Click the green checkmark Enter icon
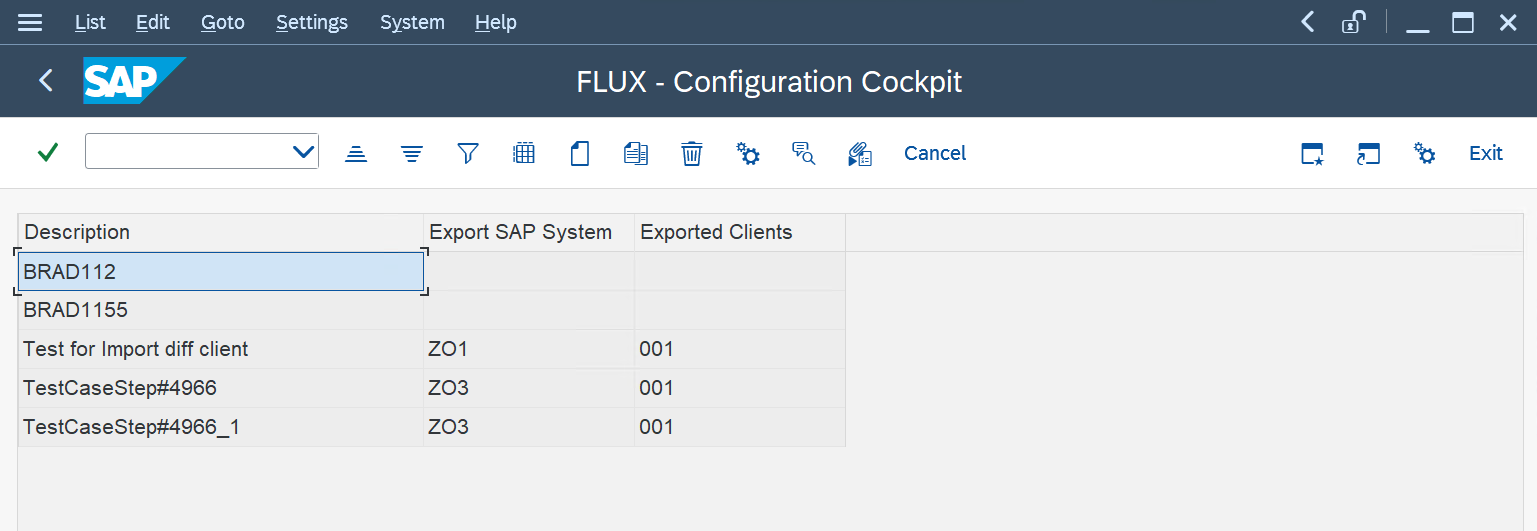The image size is (1537, 531). tap(47, 152)
